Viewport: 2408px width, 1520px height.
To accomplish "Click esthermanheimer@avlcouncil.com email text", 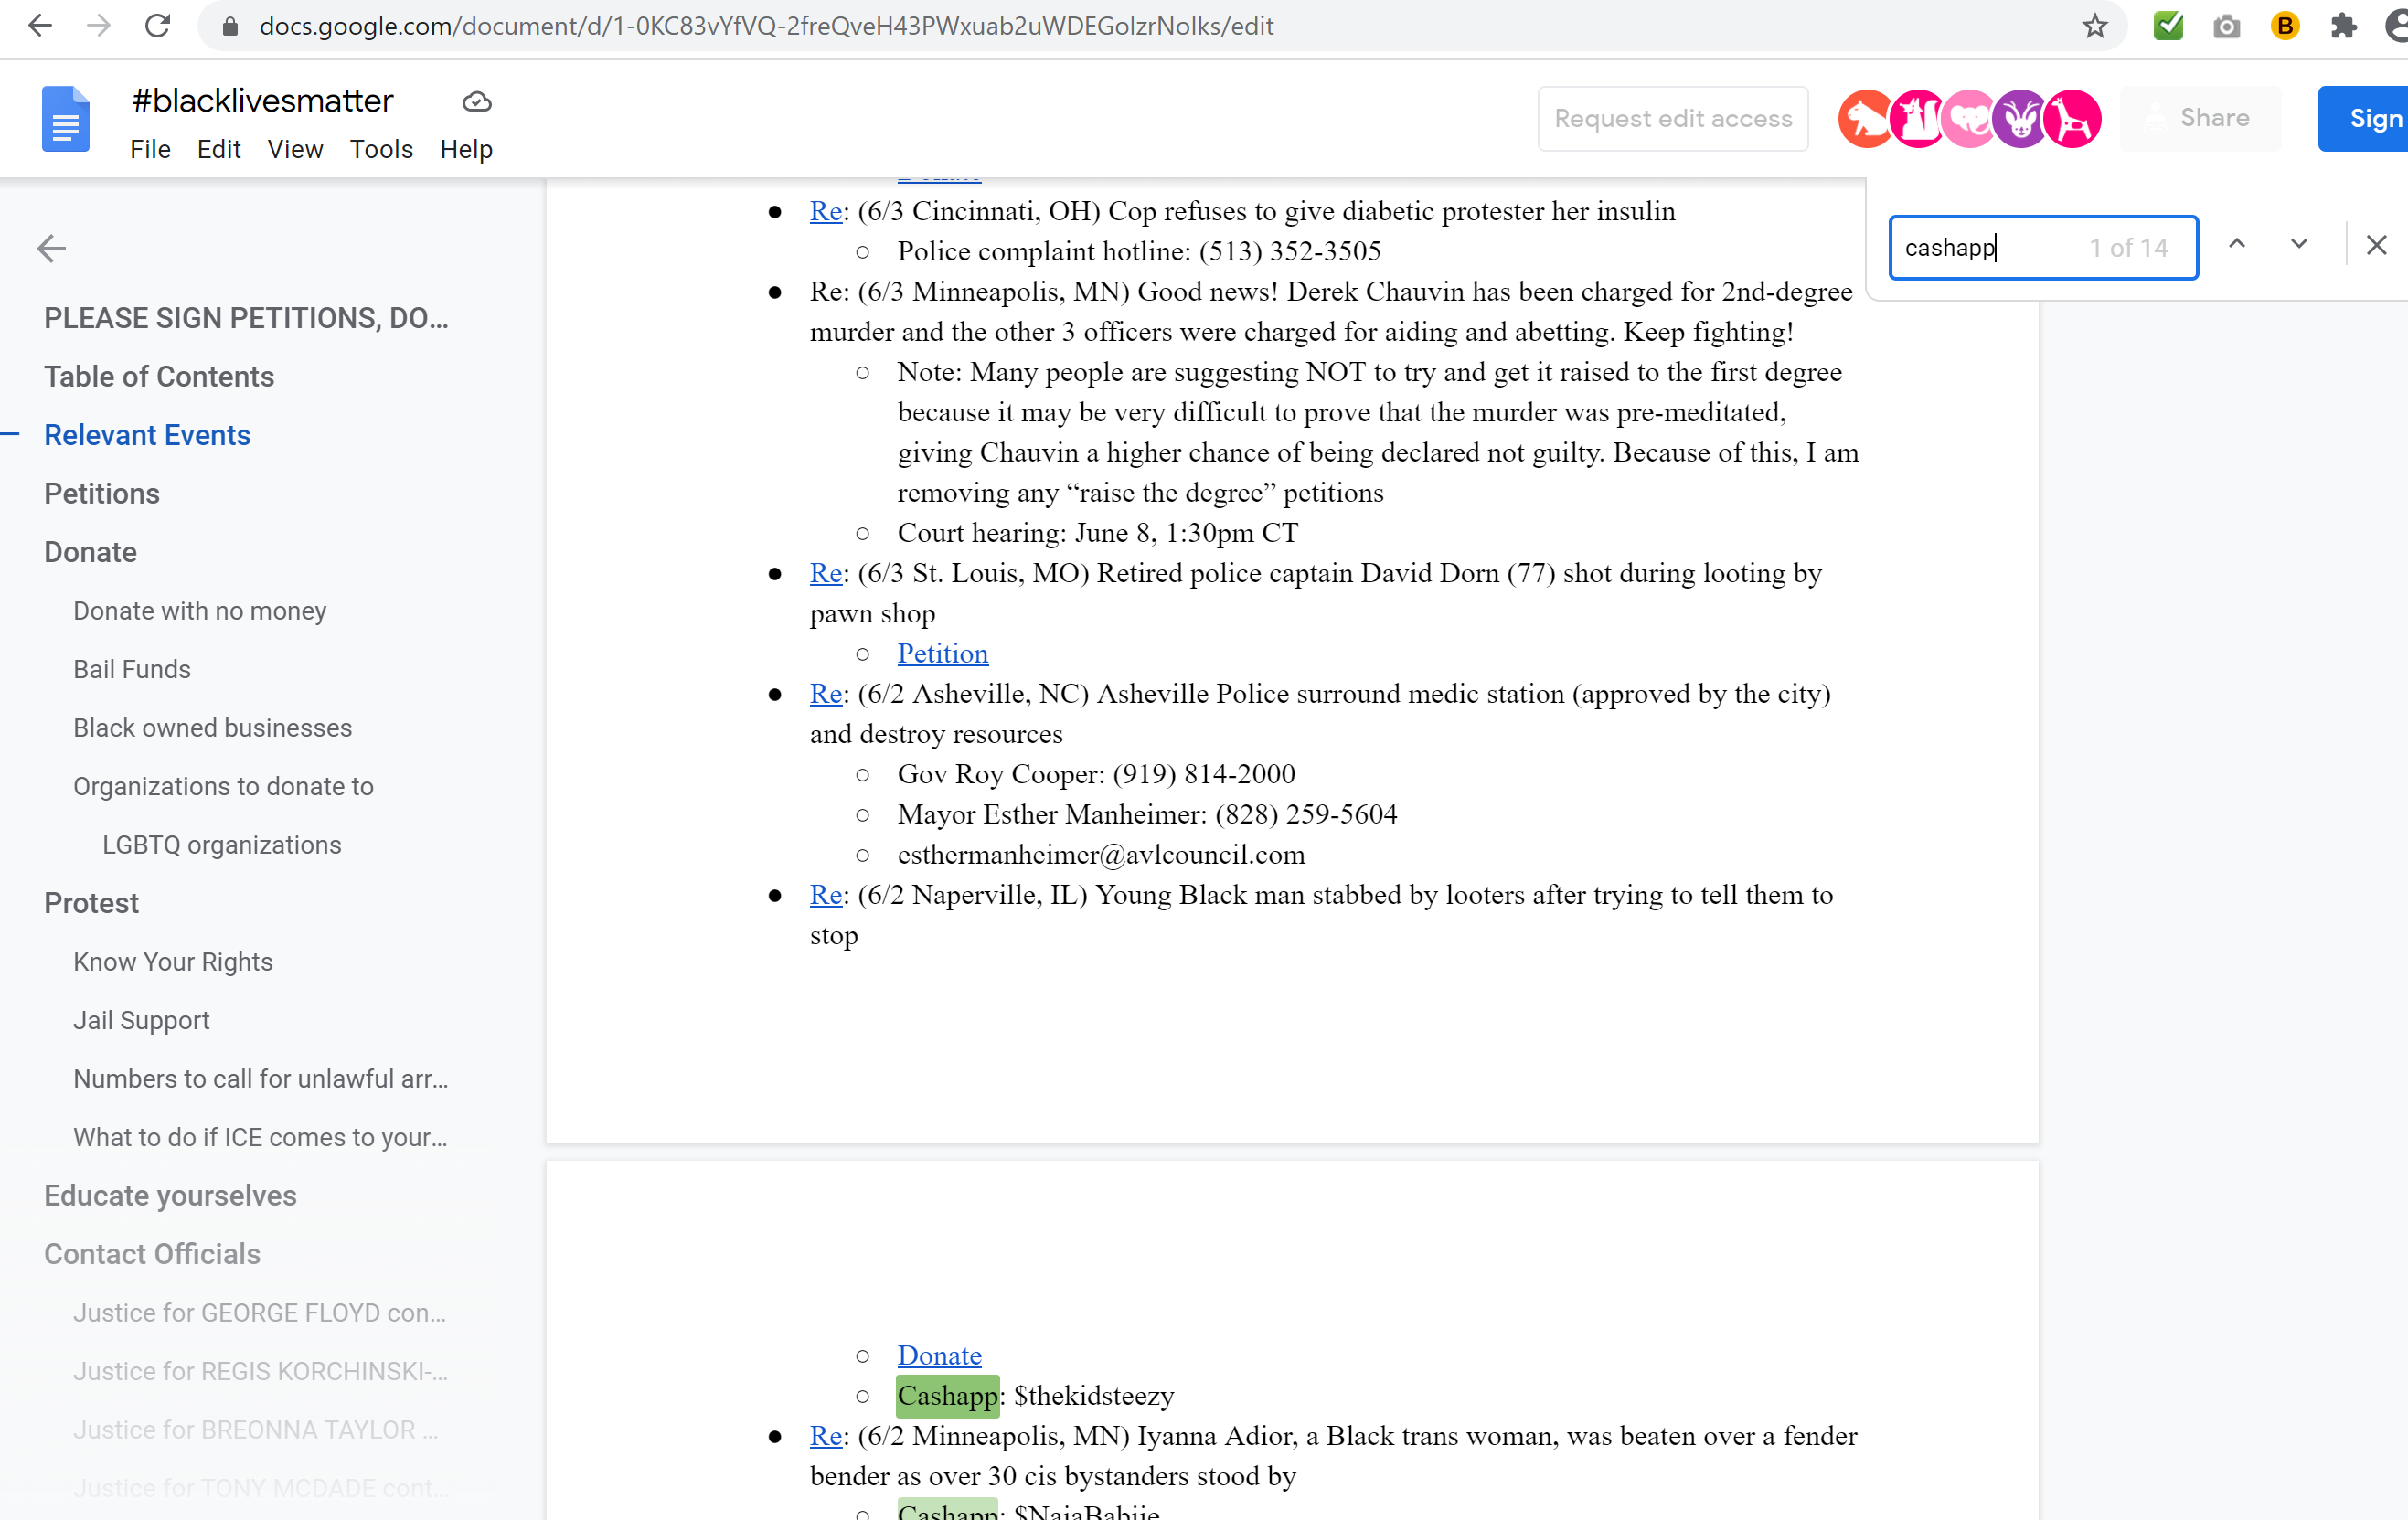I will click(1101, 854).
